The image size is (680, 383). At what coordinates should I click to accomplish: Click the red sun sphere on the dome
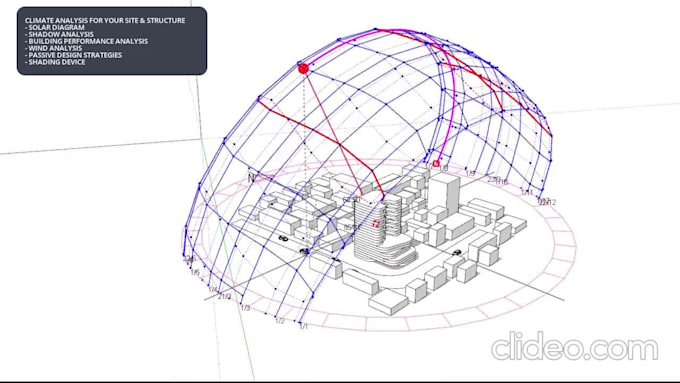(304, 68)
